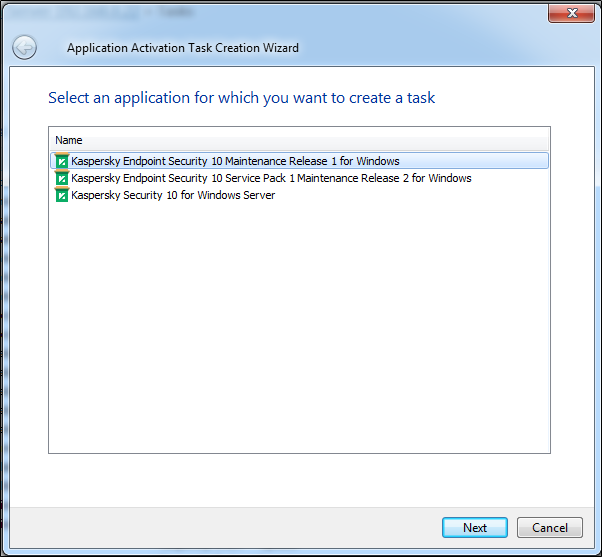Screen dimensions: 602x557
Task: Select "Kaspersky Endpoint Security 10 Maintenance Release 1 for Windows"
Action: 299,161
